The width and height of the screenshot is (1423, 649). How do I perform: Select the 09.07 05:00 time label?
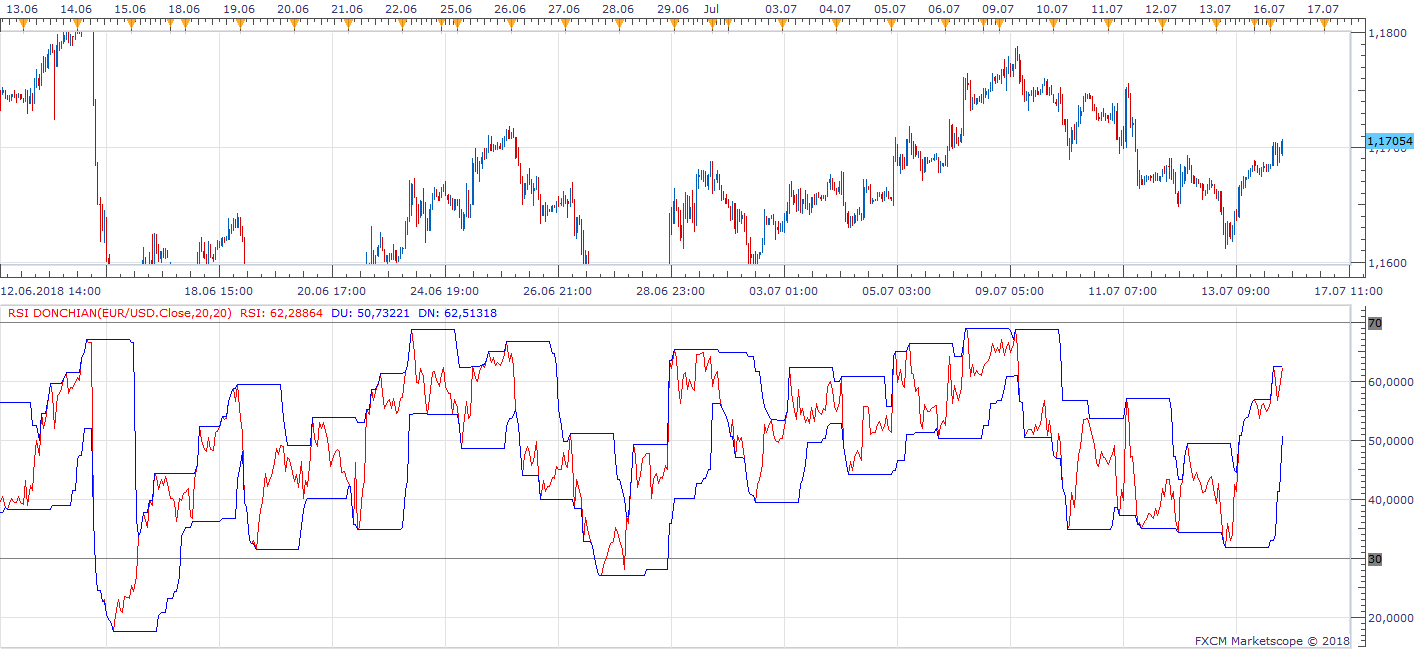coord(1011,291)
